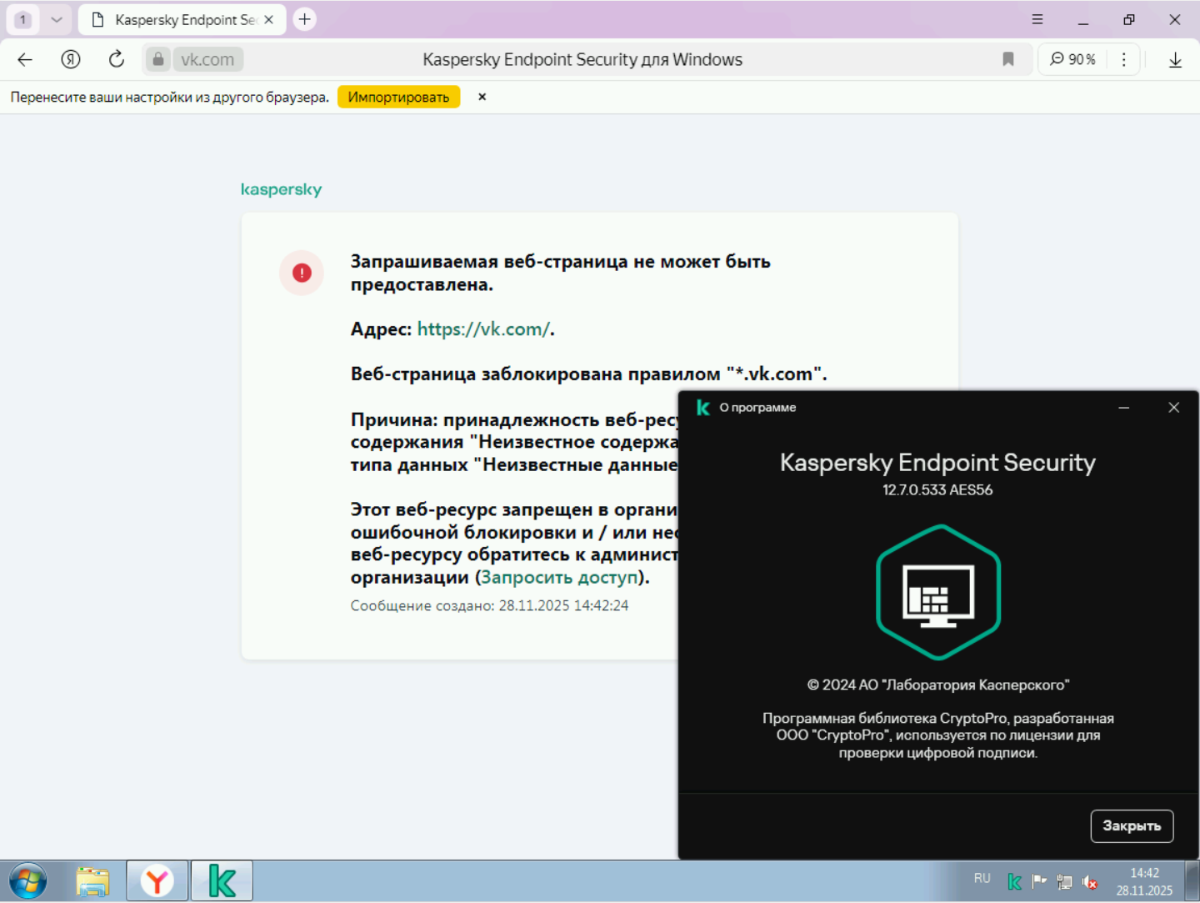The width and height of the screenshot is (1200, 903).
Task: Open a new tab with plus button
Action: pos(305,19)
